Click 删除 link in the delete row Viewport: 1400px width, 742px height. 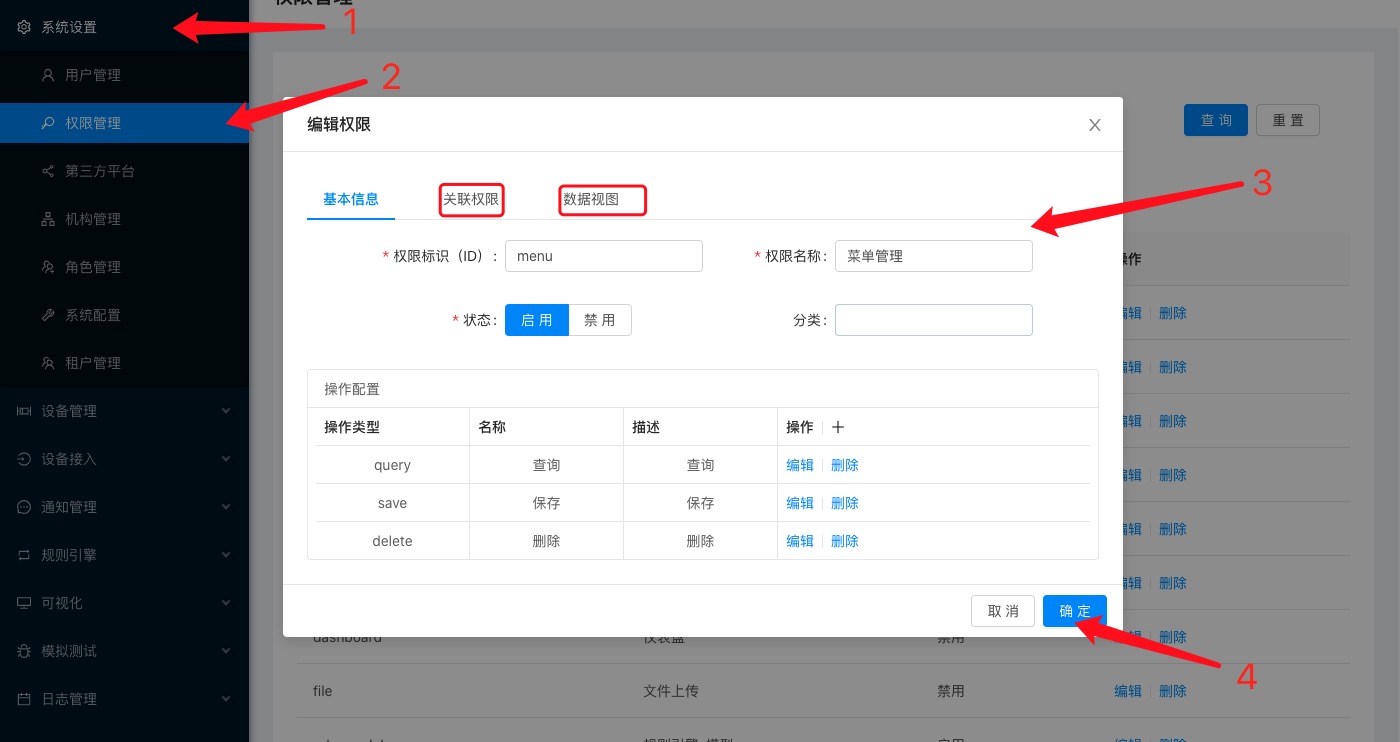pos(845,541)
